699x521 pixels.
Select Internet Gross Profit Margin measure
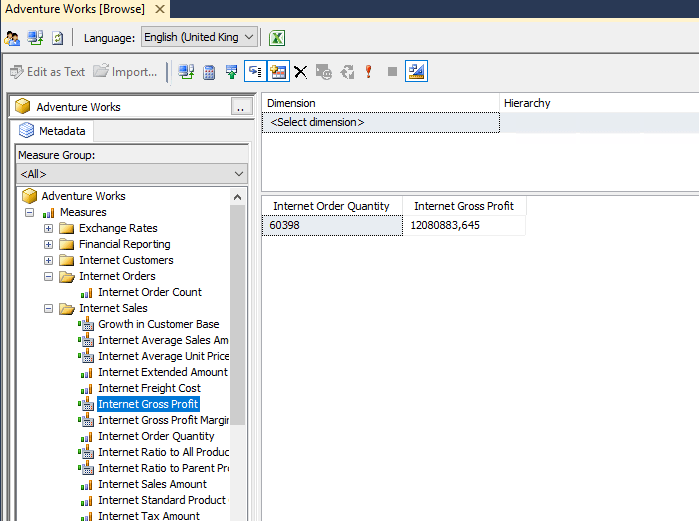[x=163, y=421]
